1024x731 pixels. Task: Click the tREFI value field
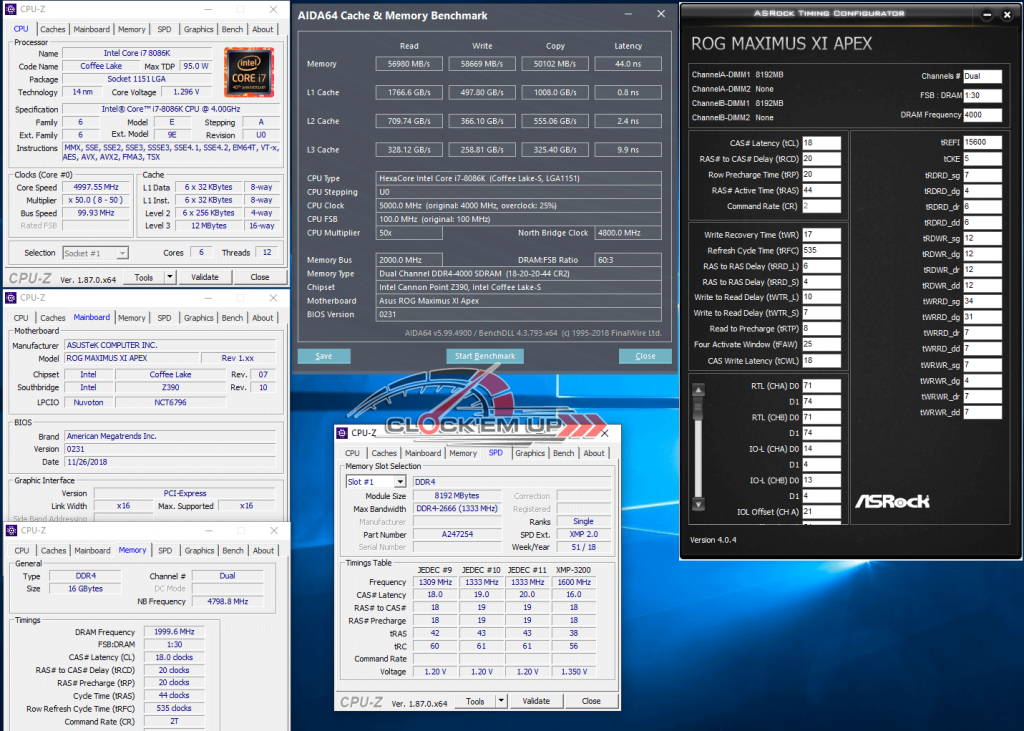(x=982, y=142)
